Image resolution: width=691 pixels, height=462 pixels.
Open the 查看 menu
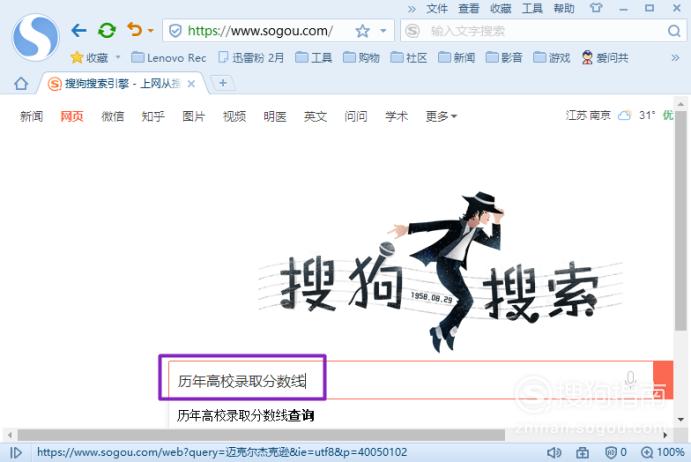(x=468, y=8)
